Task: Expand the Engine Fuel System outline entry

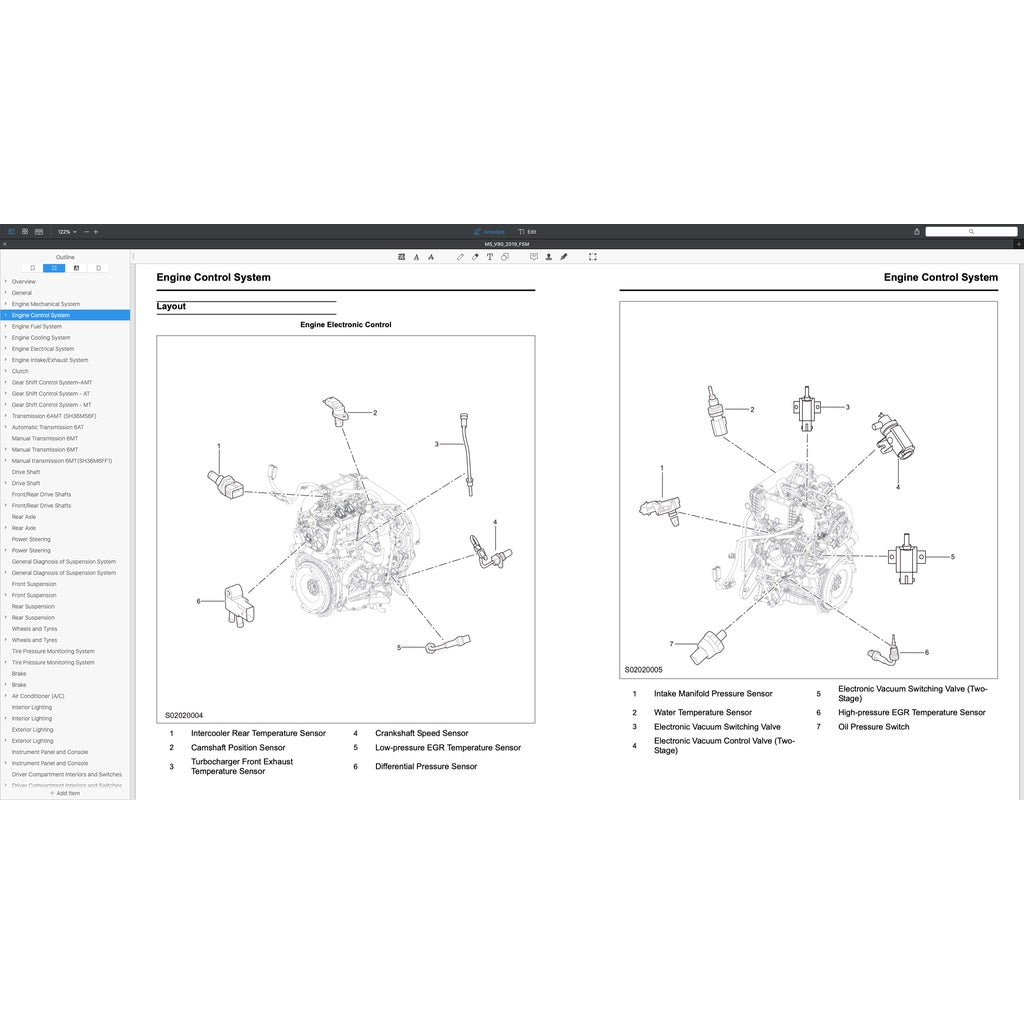Action: pyautogui.click(x=6, y=326)
